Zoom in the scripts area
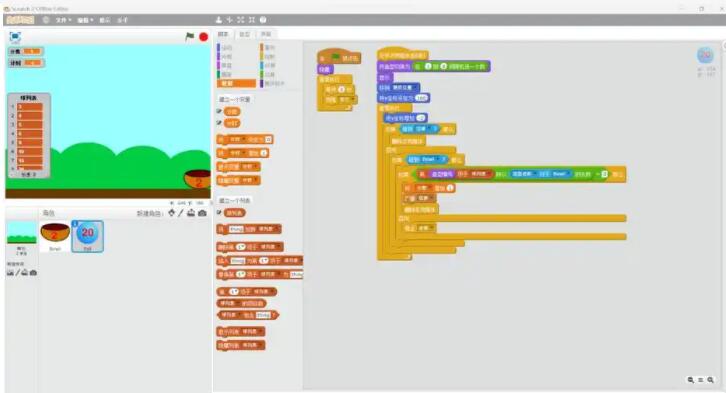Viewport: 726px width, 393px height. pos(710,380)
